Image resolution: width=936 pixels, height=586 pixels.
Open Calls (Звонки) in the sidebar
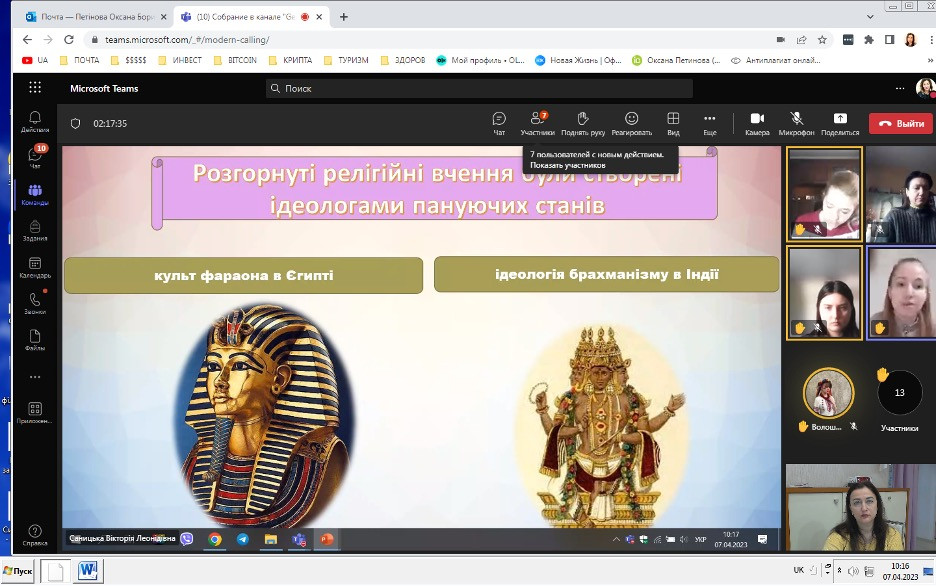(35, 303)
